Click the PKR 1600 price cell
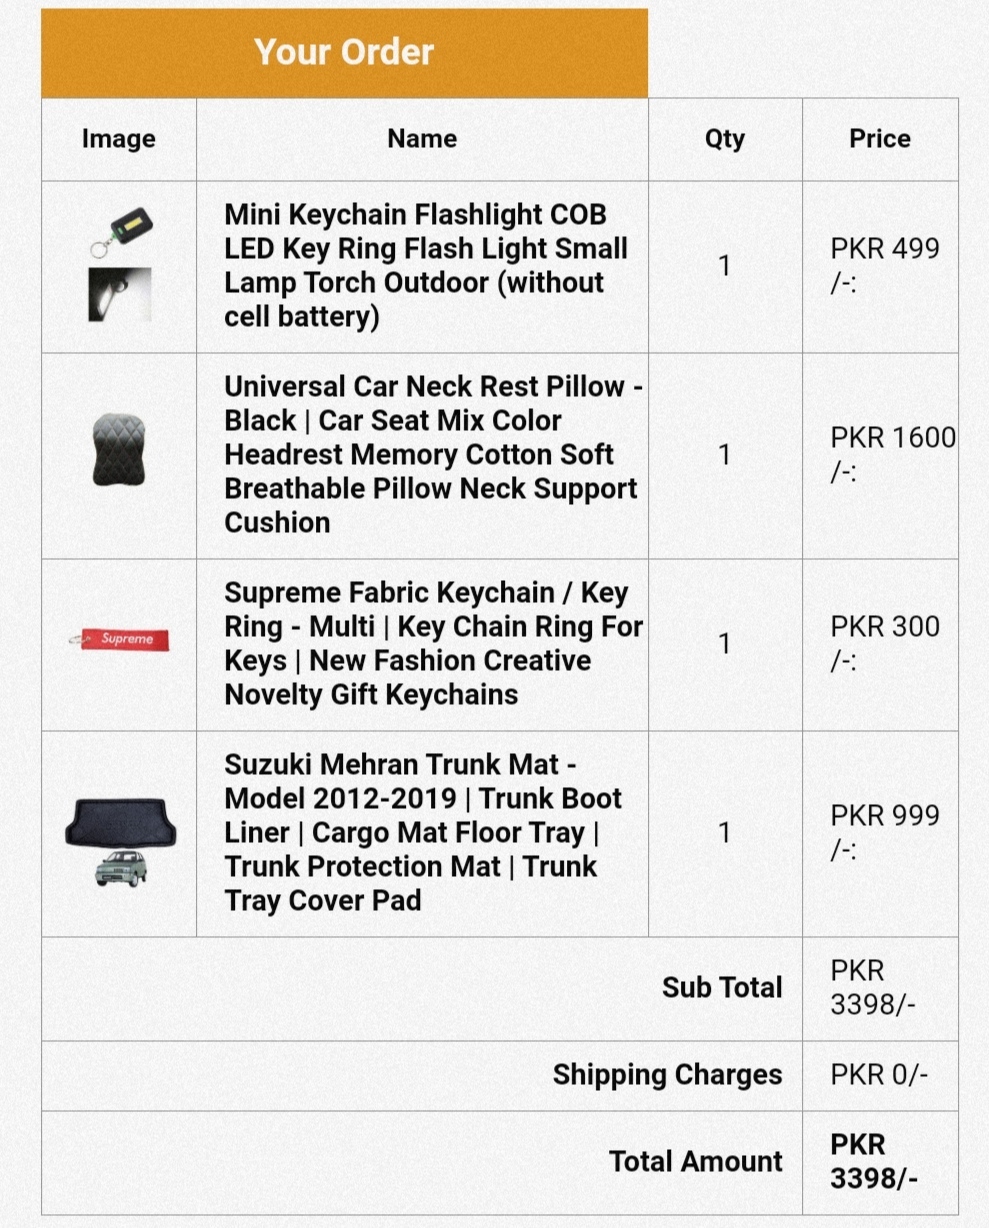989x1228 pixels. 880,455
